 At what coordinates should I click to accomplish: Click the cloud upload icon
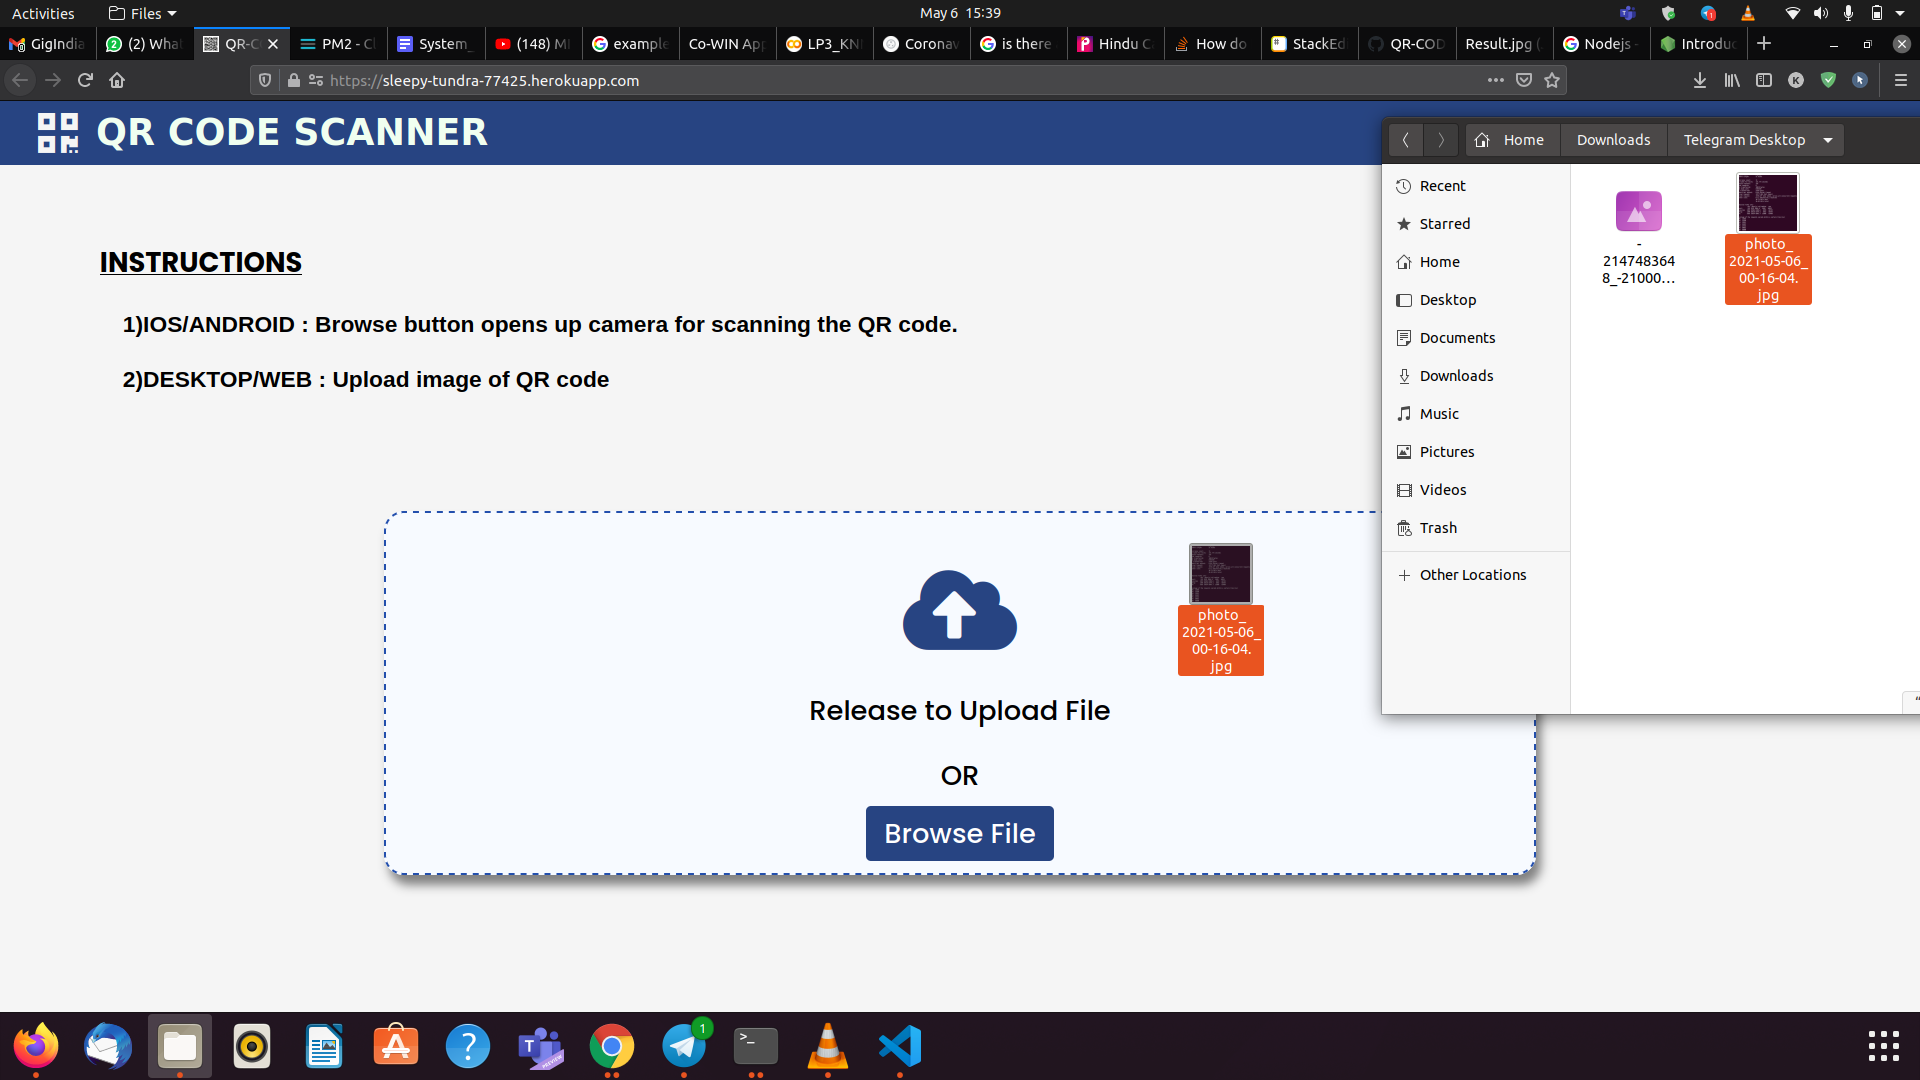point(959,611)
